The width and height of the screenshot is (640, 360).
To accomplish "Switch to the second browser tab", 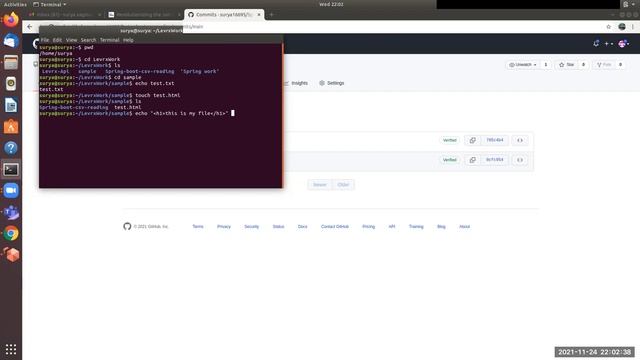I will point(144,15).
